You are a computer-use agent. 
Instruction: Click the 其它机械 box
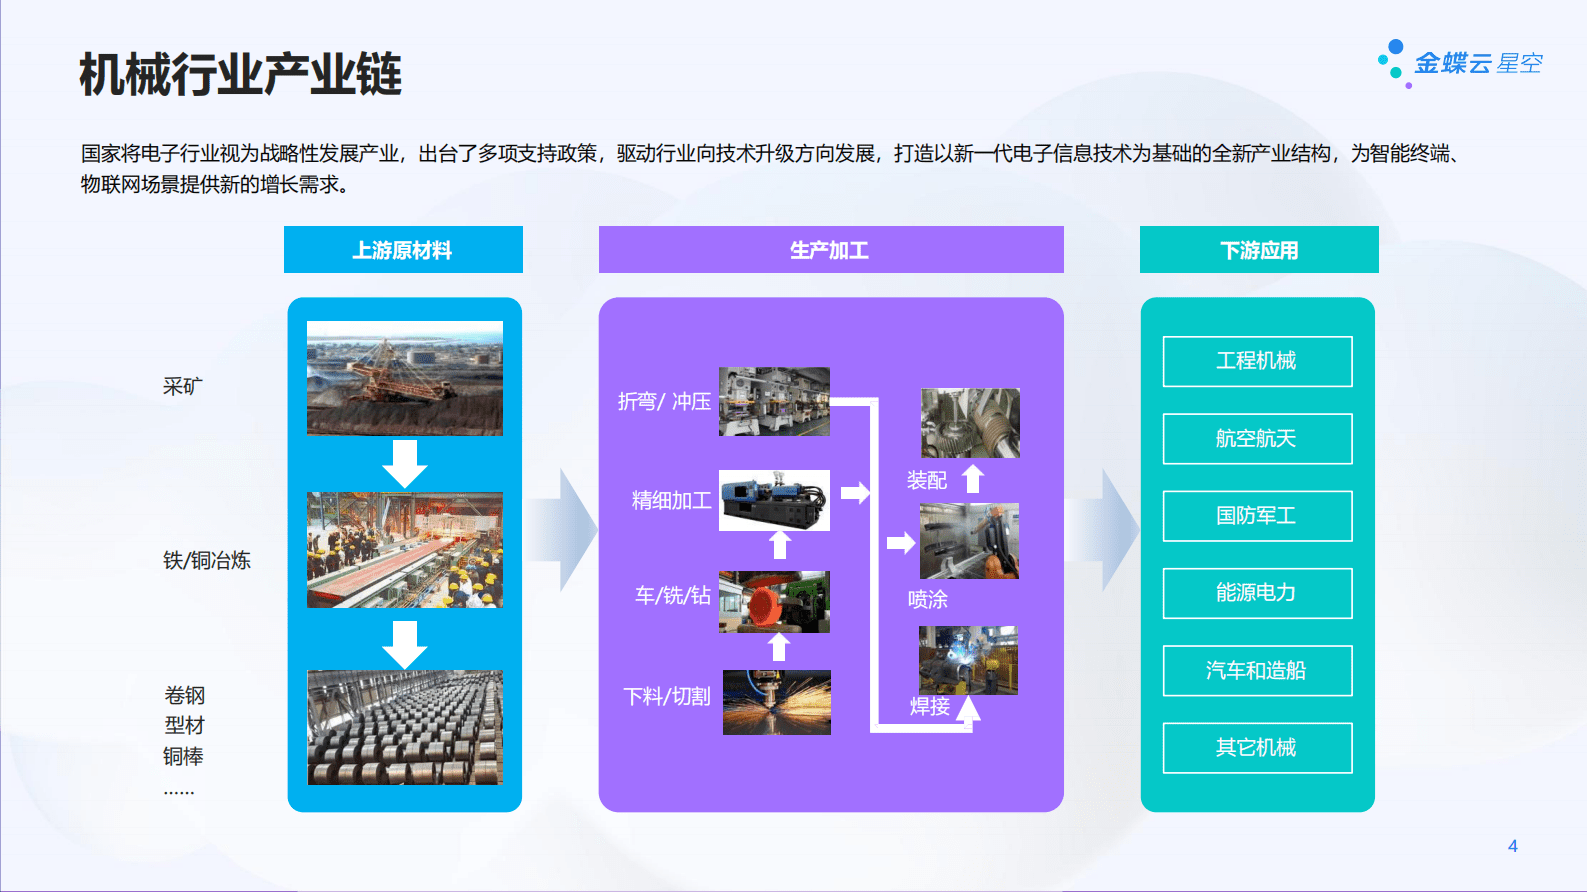[1257, 748]
